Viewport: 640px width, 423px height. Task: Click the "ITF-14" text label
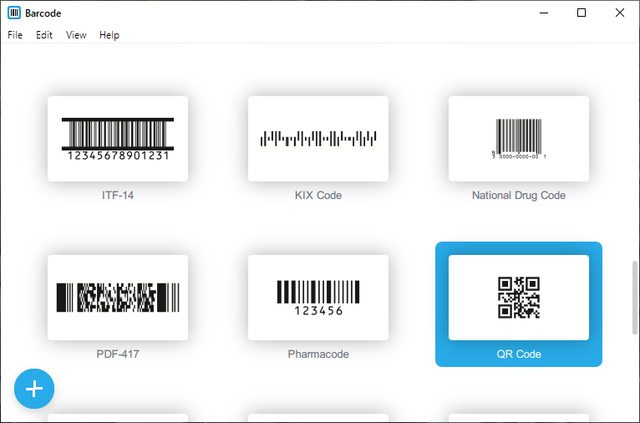click(118, 195)
